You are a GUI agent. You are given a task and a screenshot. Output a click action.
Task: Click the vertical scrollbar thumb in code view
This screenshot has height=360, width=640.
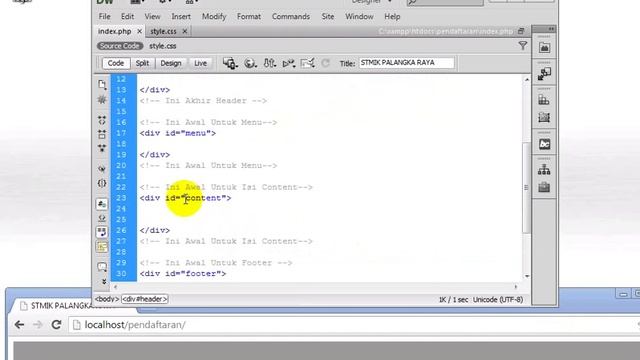526,188
